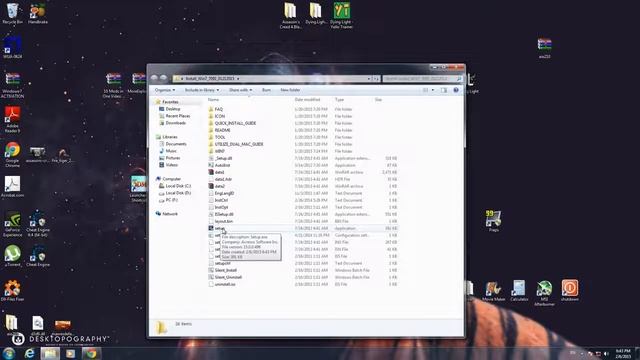Open the Organize dropdown menu

point(165,90)
